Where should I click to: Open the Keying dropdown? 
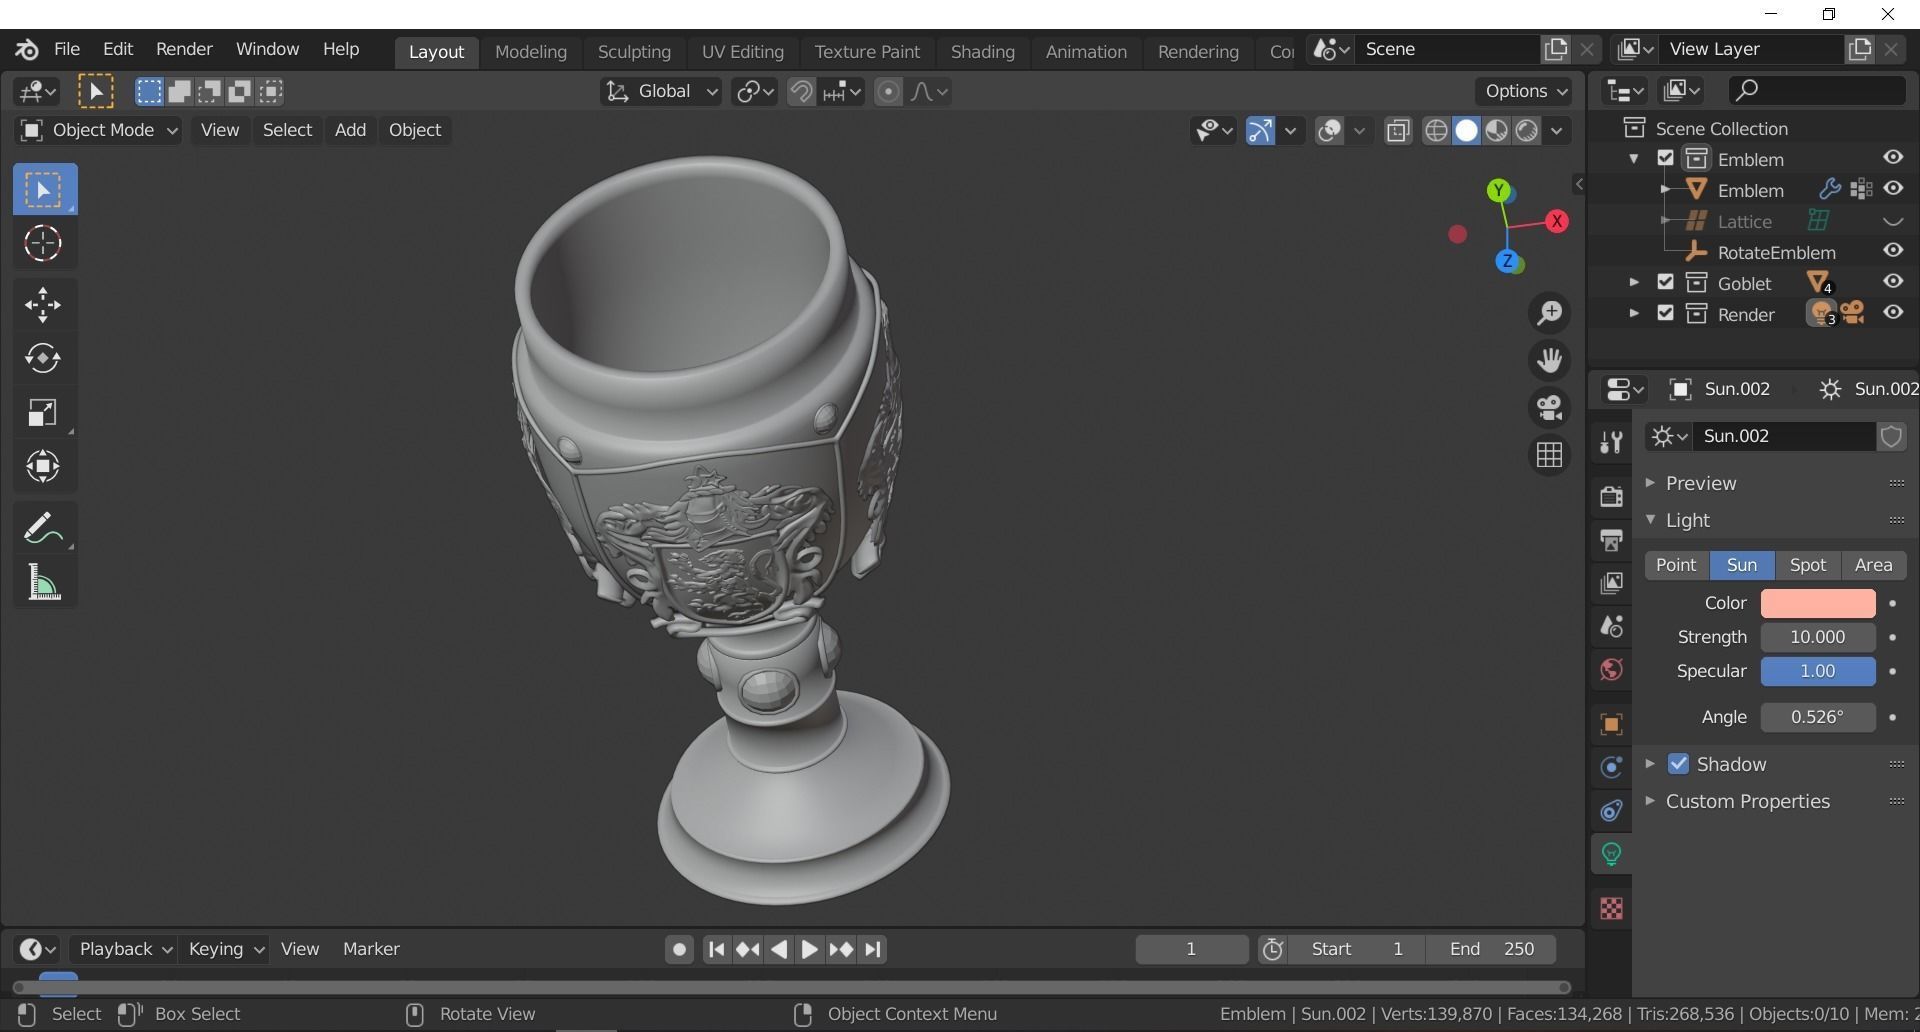[226, 949]
